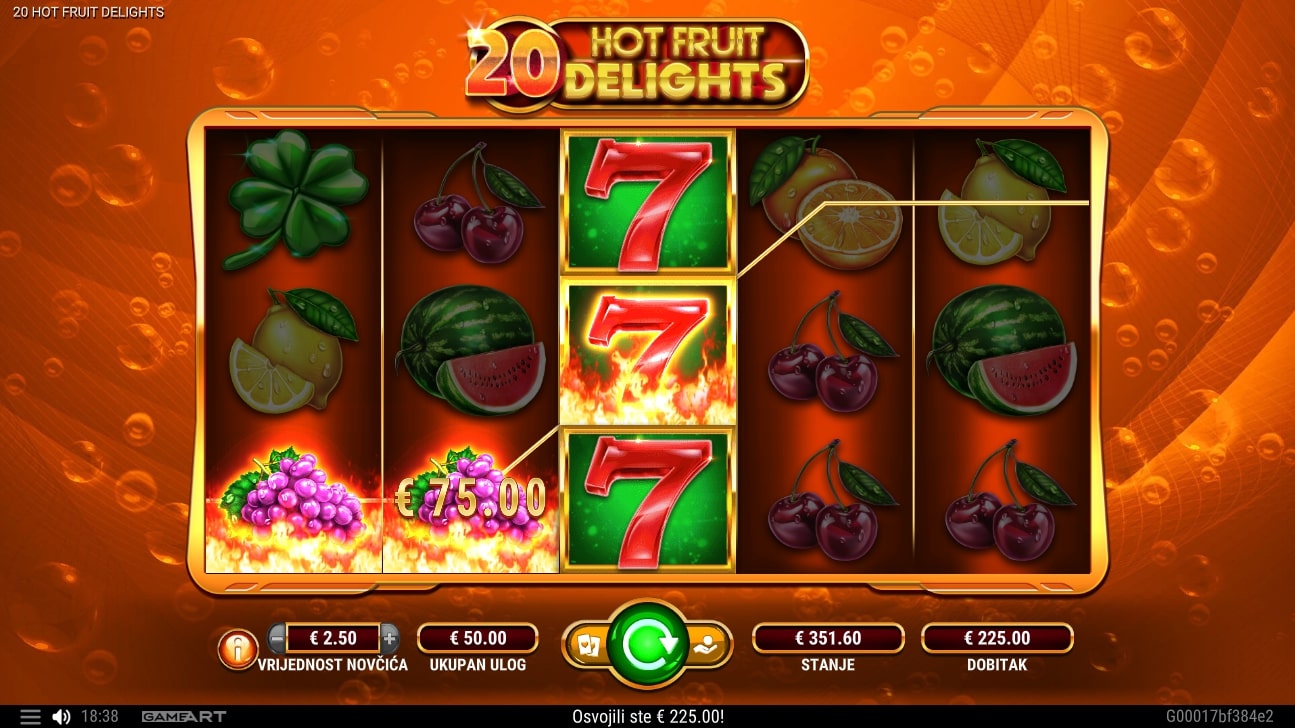Click the green spin button
The width and height of the screenshot is (1295, 728).
pyautogui.click(x=647, y=645)
